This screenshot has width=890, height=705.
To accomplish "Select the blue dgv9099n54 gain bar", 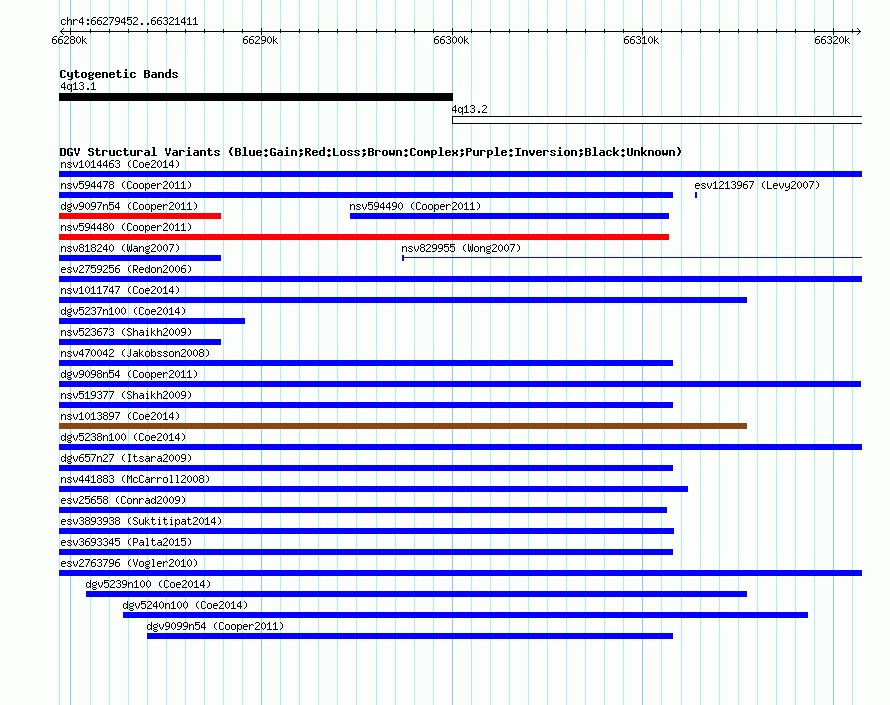I will [x=410, y=636].
